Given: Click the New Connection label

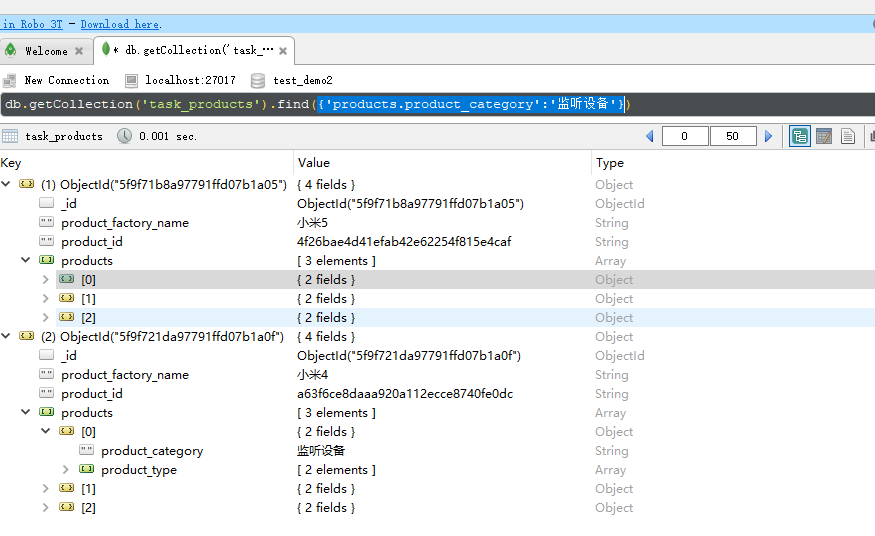Looking at the screenshot, I should [67, 80].
